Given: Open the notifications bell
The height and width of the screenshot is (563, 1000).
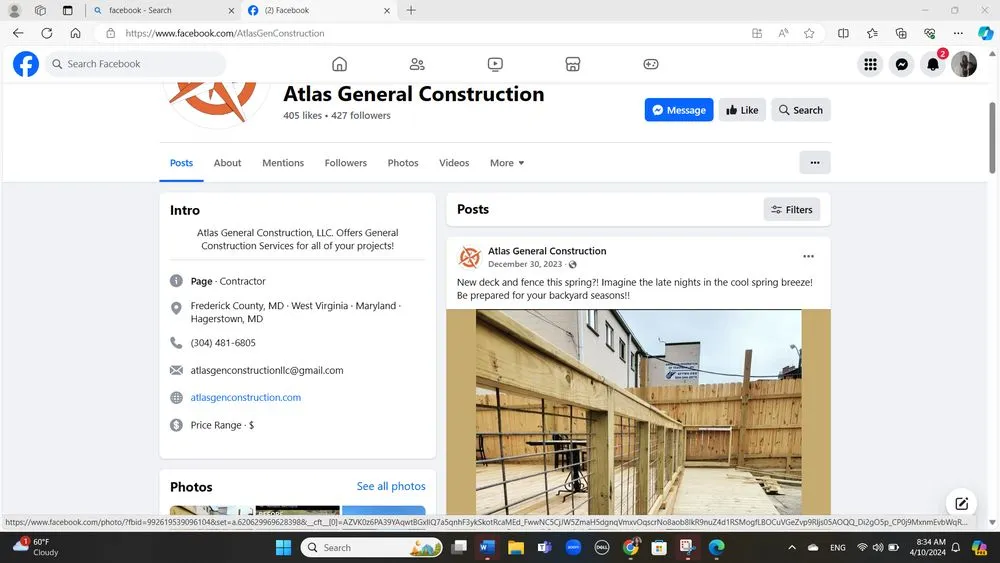Looking at the screenshot, I should 932,64.
